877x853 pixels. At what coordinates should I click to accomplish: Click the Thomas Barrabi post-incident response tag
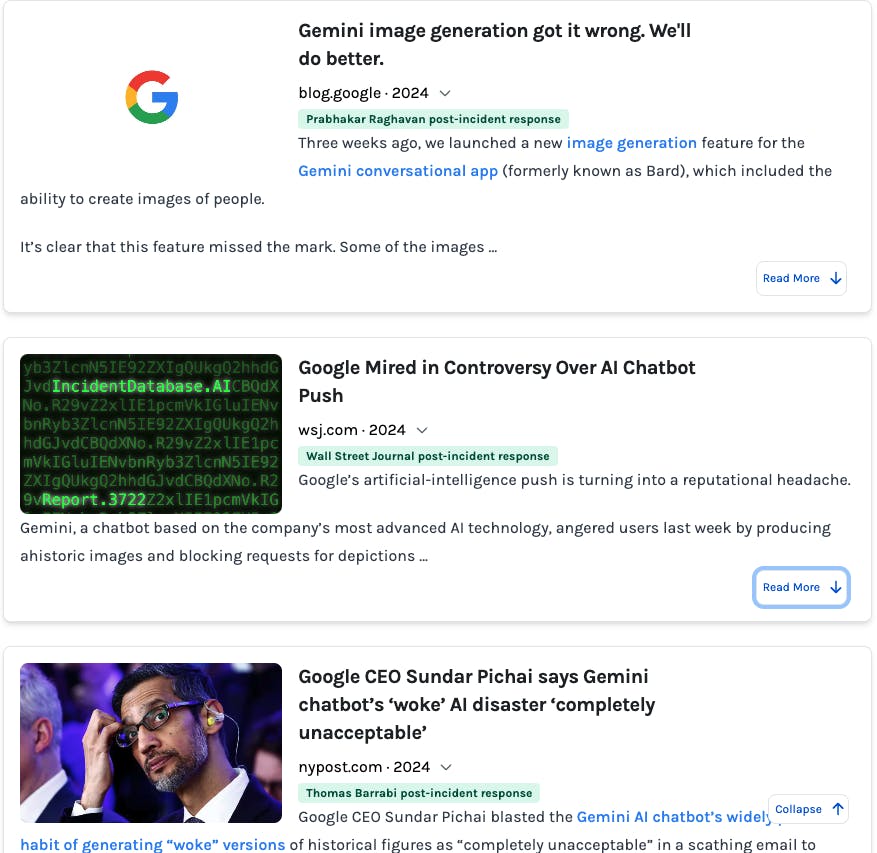click(x=418, y=793)
